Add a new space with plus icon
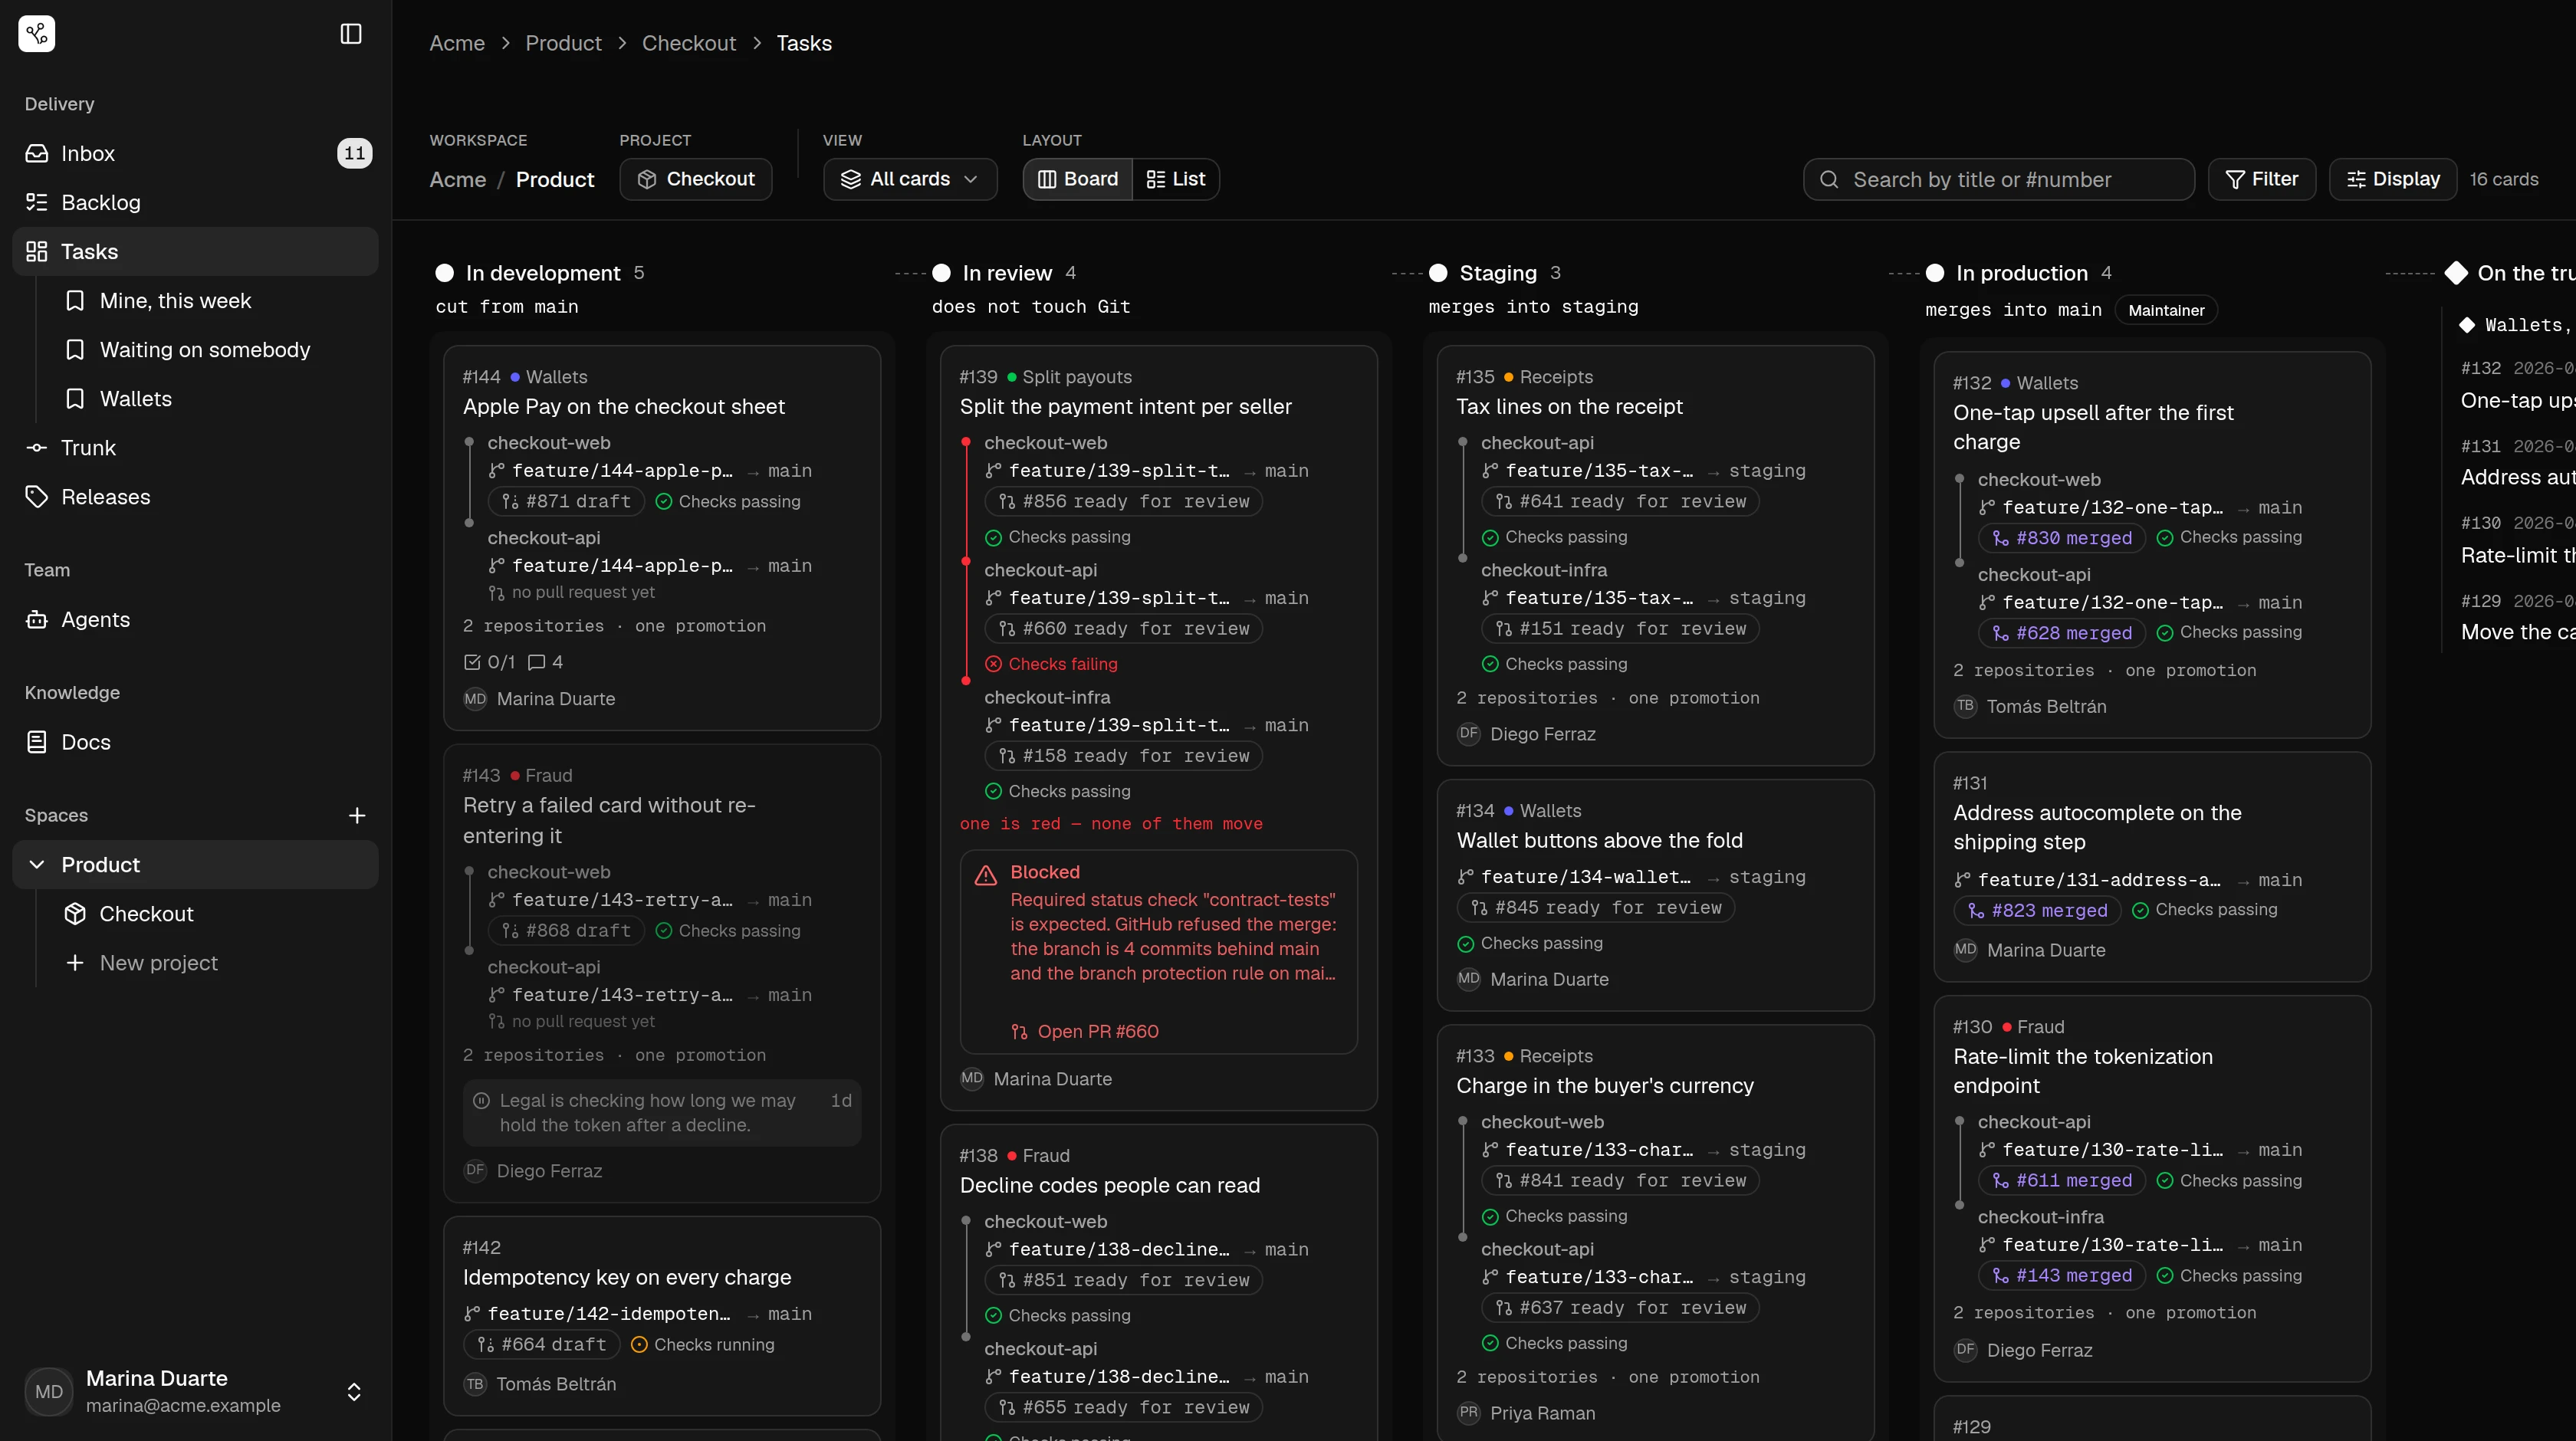This screenshot has height=1441, width=2576. click(x=357, y=816)
